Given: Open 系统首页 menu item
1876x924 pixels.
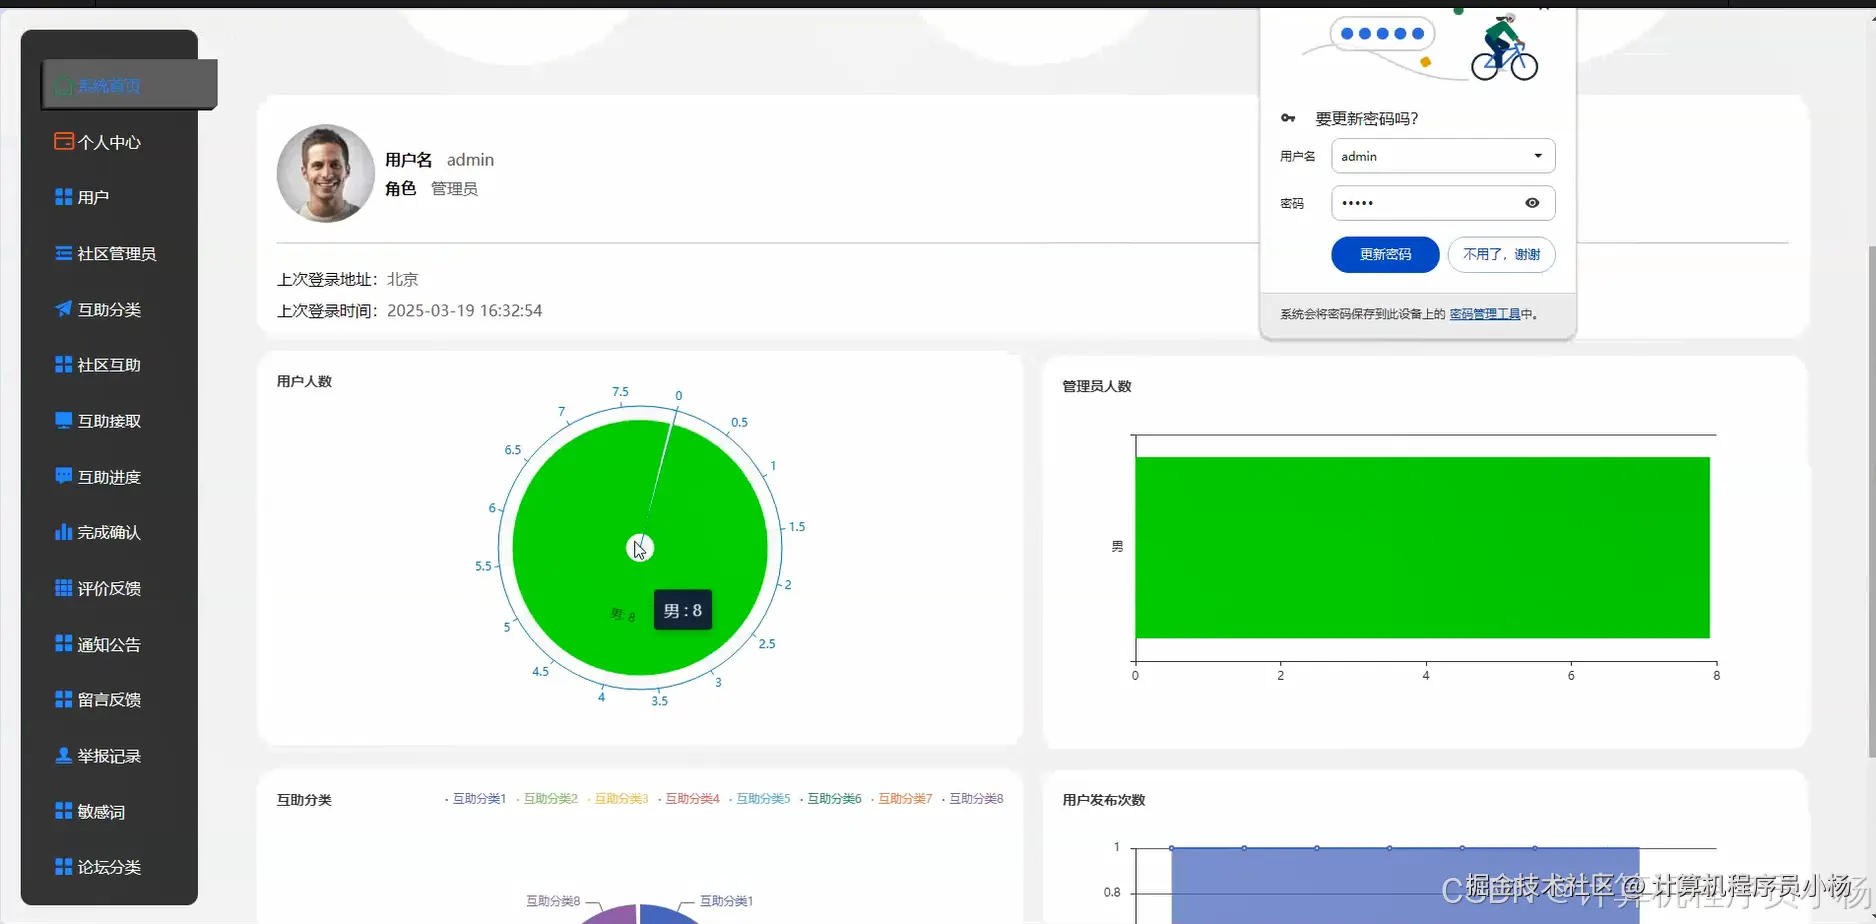Looking at the screenshot, I should click(x=130, y=85).
